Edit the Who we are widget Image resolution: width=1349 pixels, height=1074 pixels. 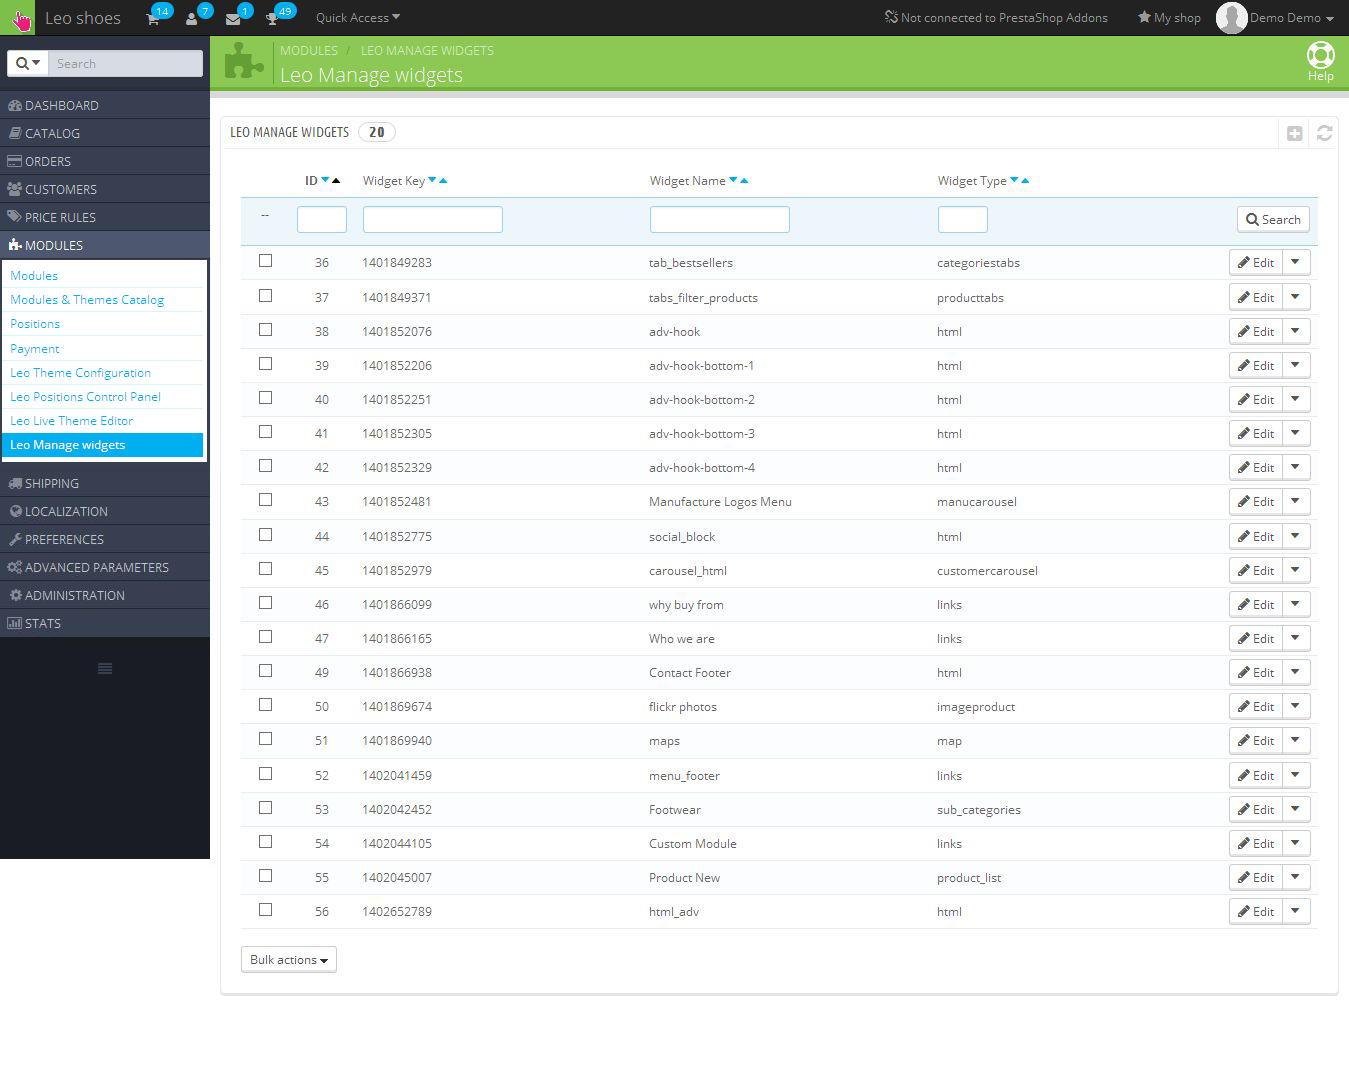(x=1255, y=638)
